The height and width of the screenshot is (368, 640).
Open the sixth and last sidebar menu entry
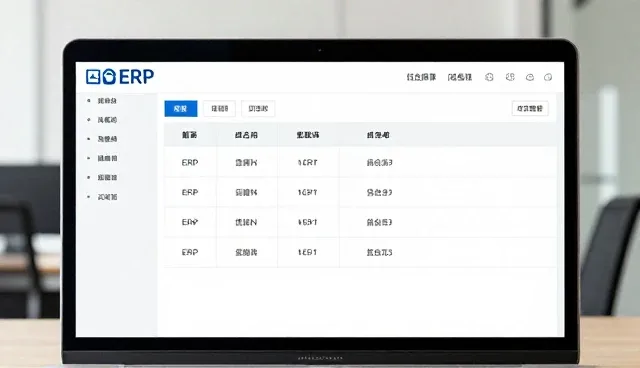(107, 197)
